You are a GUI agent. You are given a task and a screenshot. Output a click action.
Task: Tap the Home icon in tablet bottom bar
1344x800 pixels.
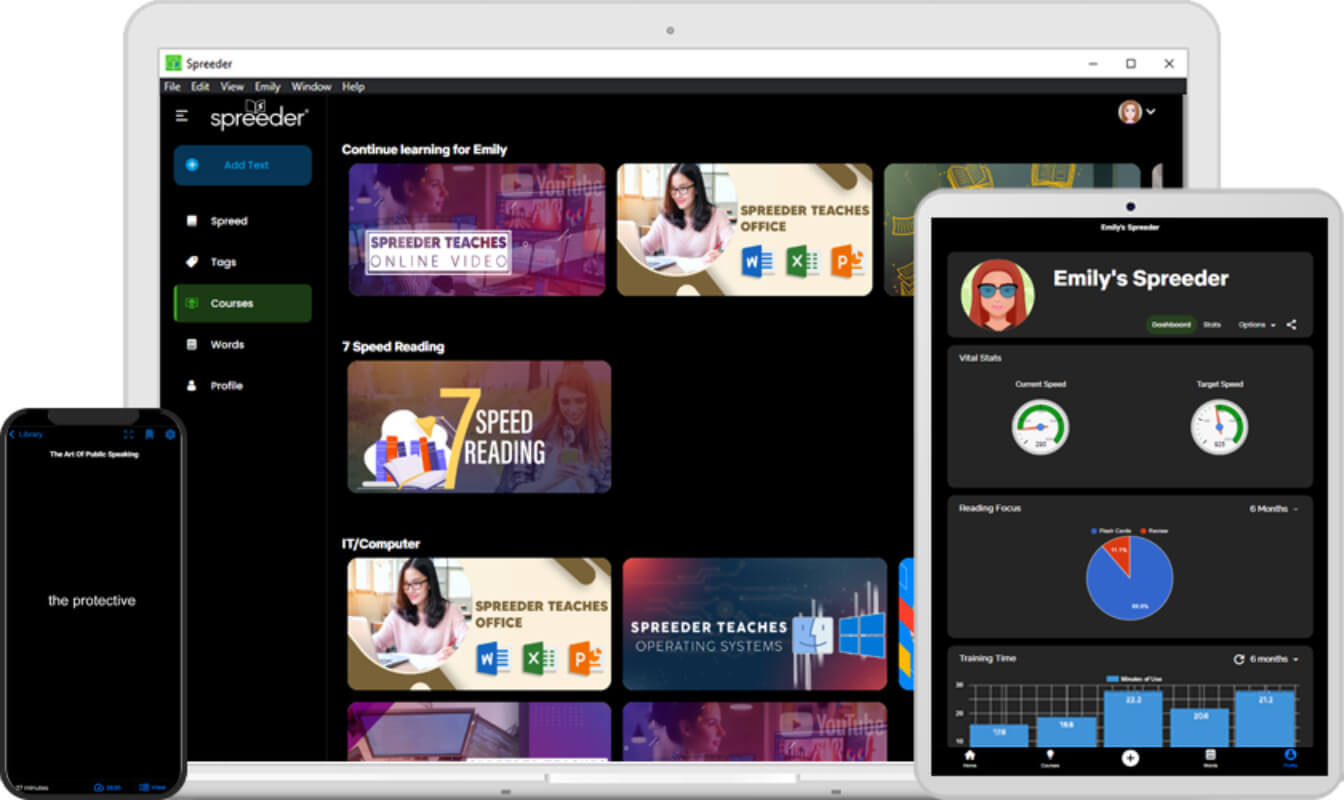[x=969, y=754]
